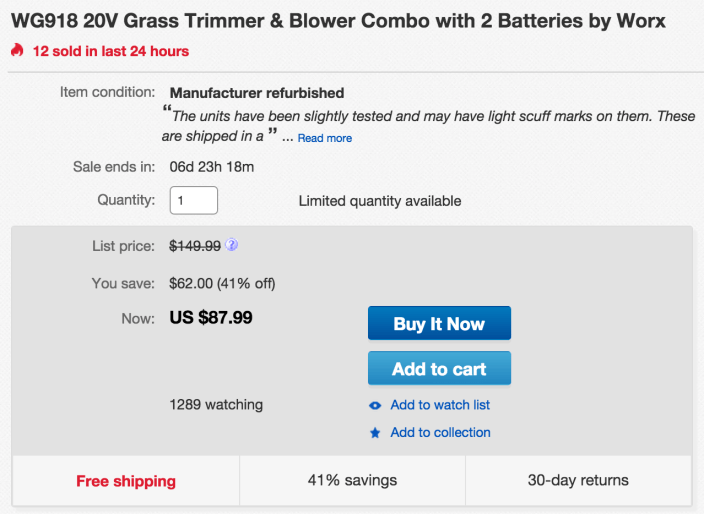The image size is (704, 514).
Task: Click the star icon beside collection
Action: pyautogui.click(x=375, y=433)
